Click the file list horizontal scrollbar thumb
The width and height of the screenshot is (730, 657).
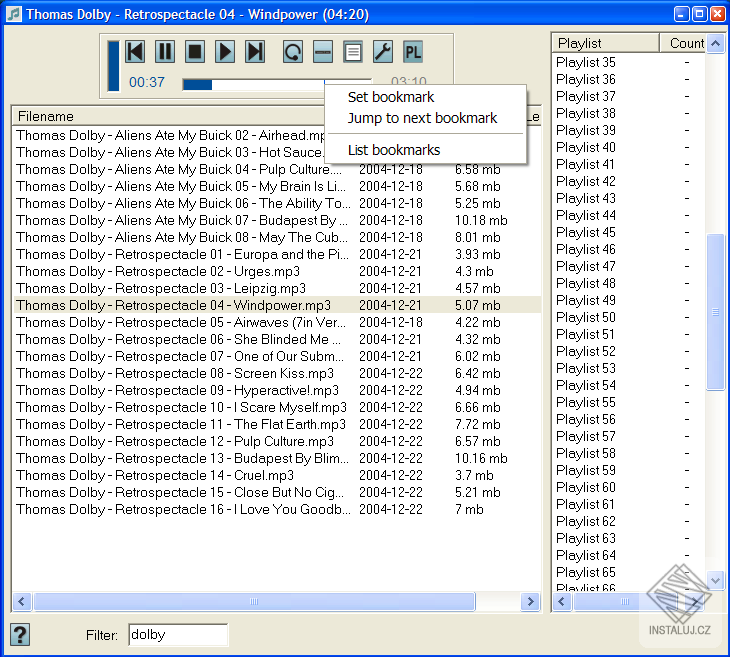pos(254,602)
